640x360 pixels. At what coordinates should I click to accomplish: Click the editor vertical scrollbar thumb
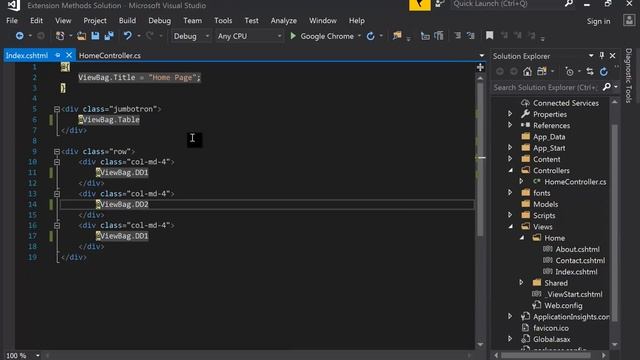(x=480, y=159)
